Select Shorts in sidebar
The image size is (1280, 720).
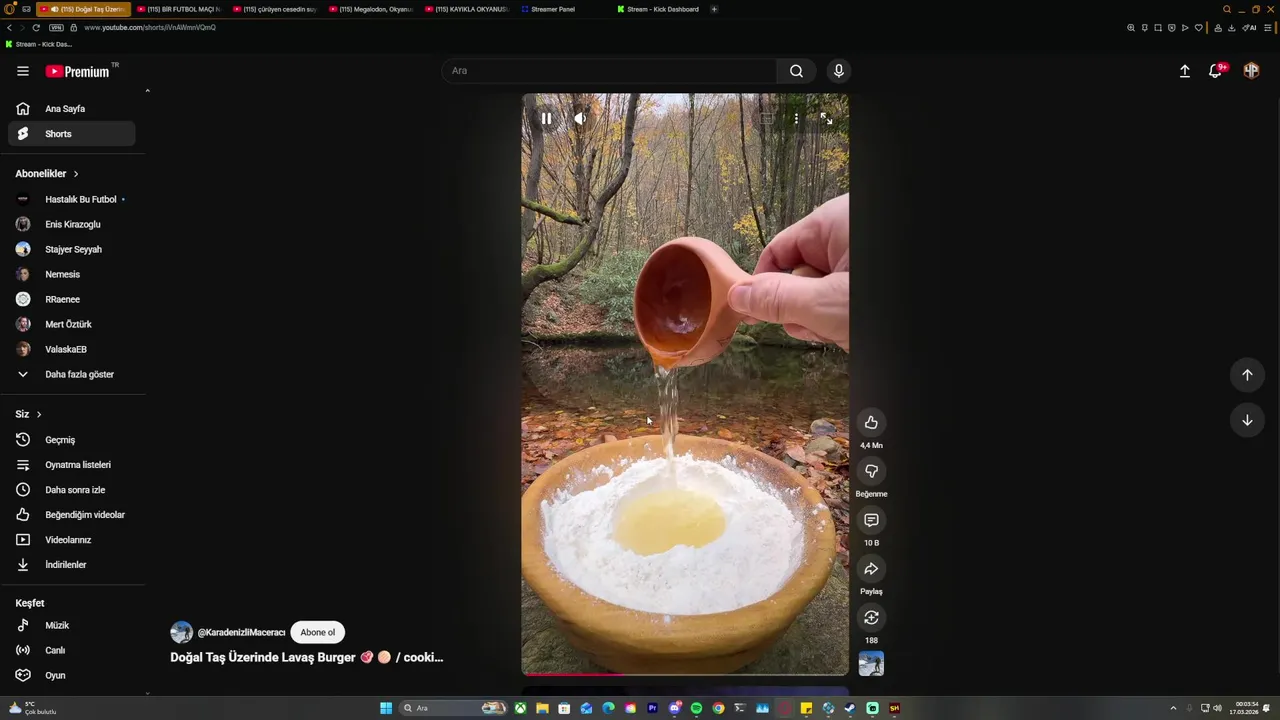[x=72, y=134]
